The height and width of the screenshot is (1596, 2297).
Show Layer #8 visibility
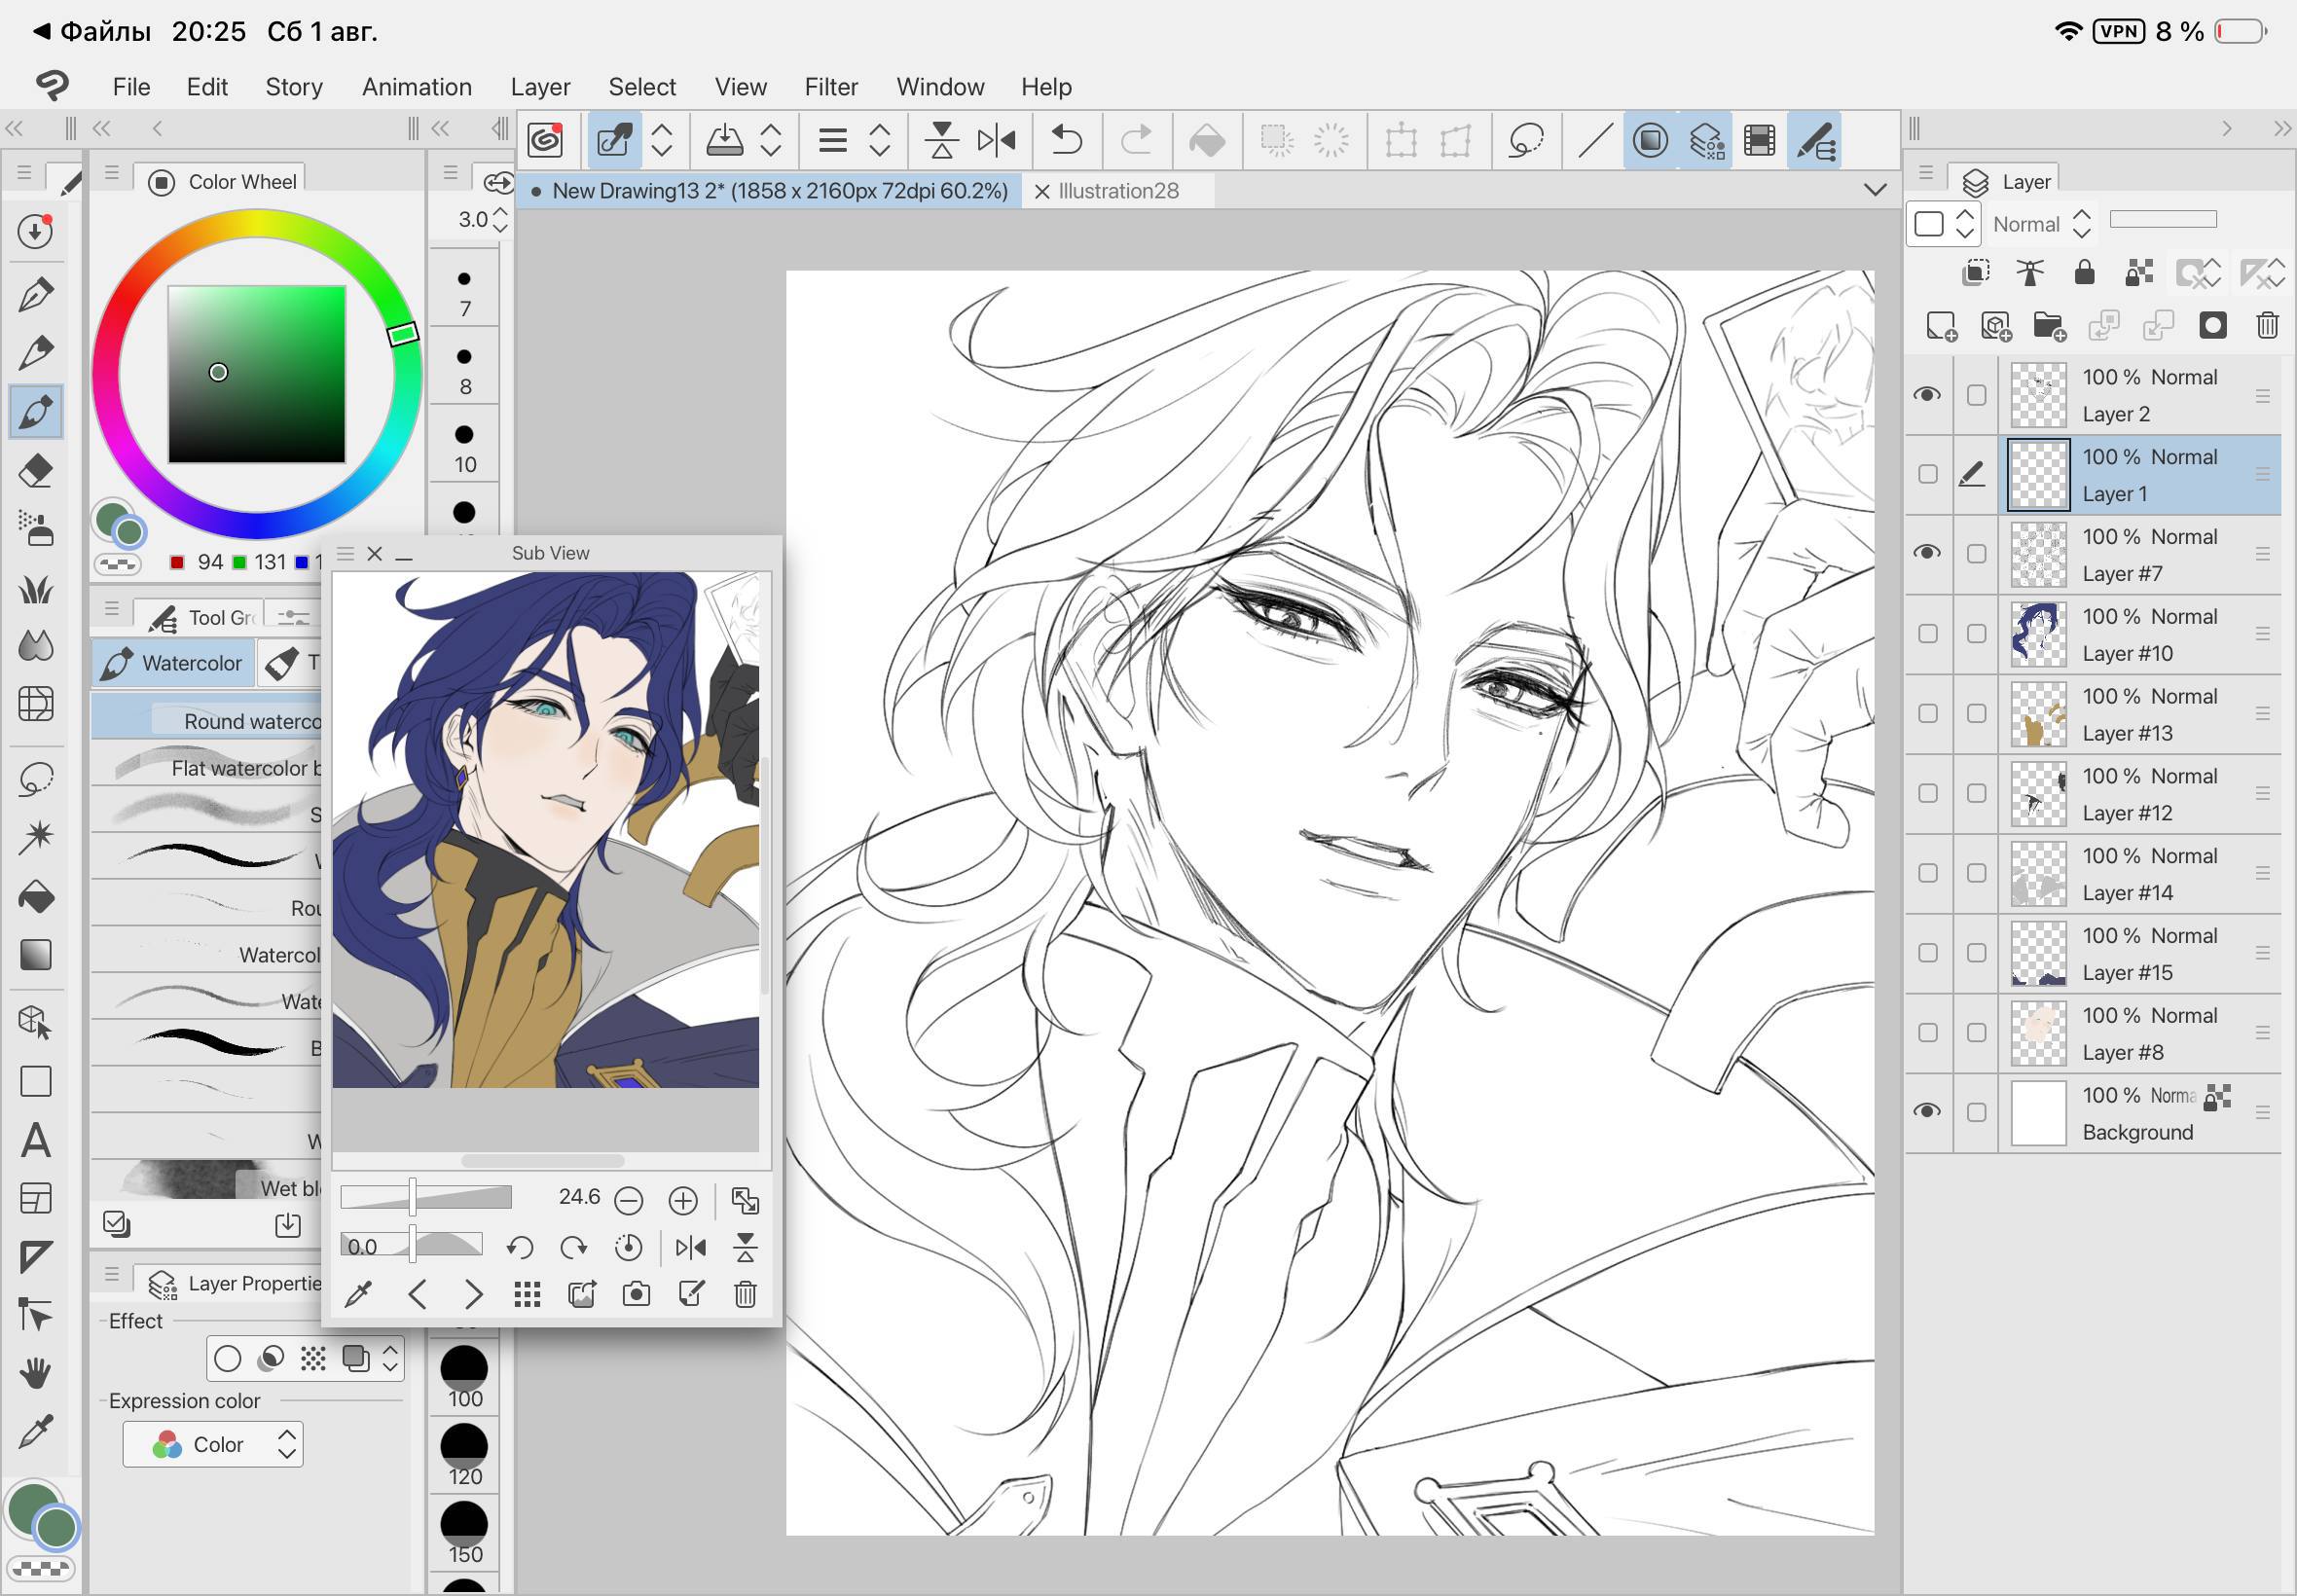click(1927, 1032)
